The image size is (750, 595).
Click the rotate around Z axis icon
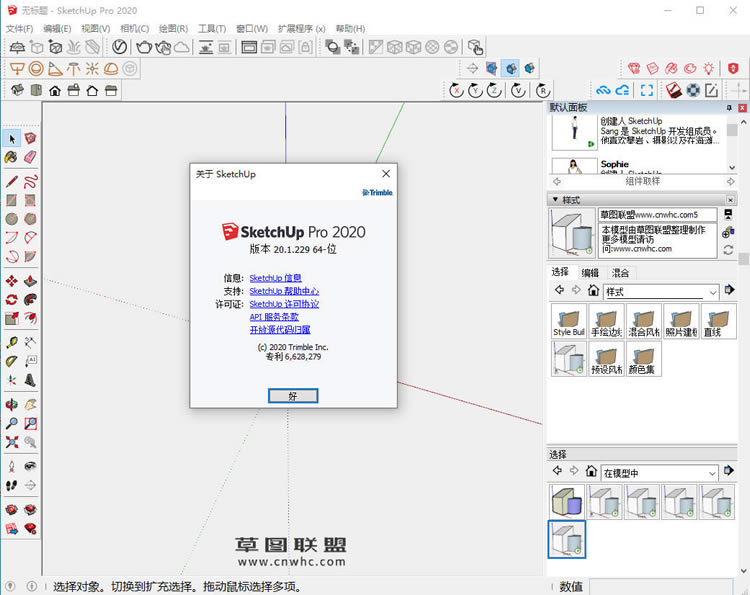point(494,90)
